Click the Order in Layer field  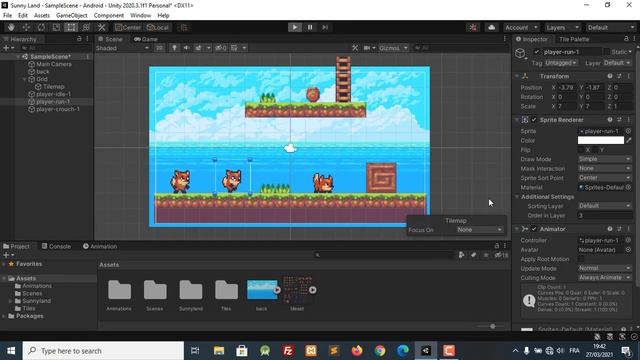click(605, 216)
